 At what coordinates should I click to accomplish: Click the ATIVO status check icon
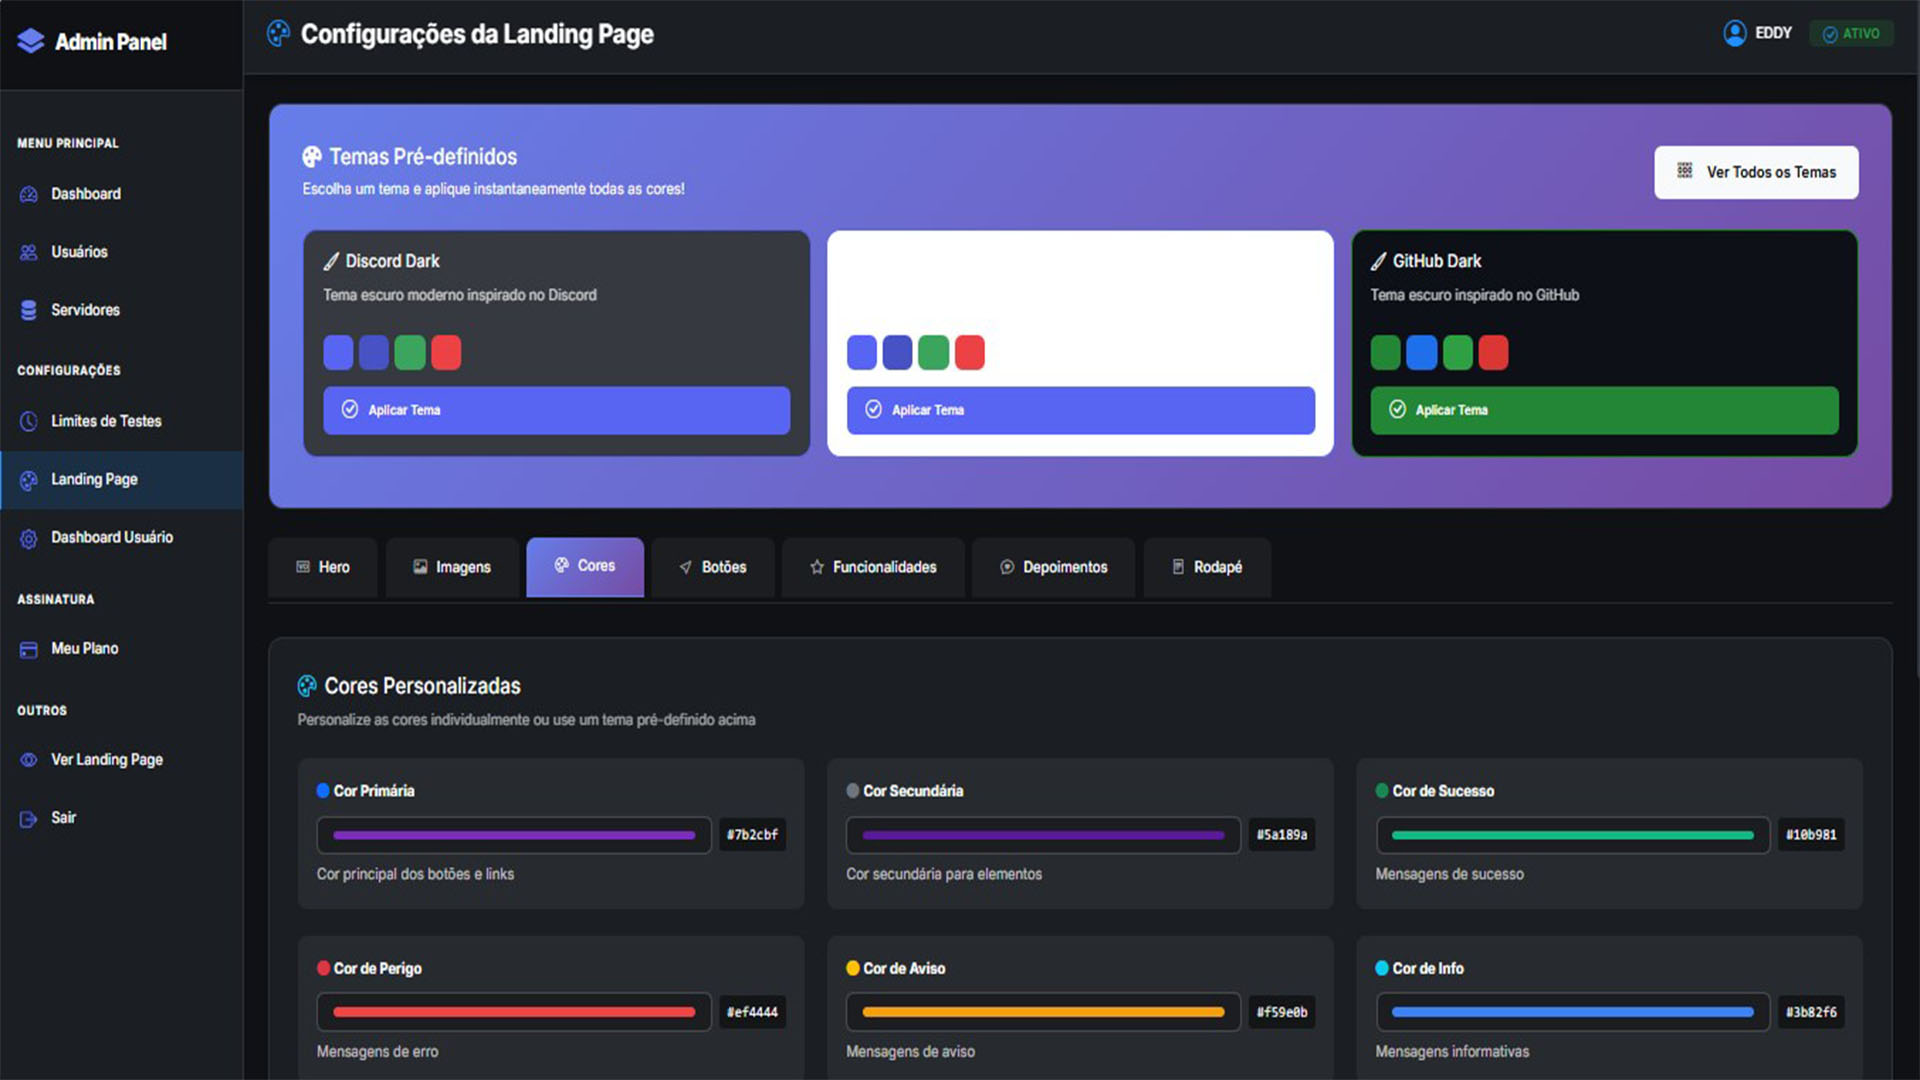pyautogui.click(x=1830, y=34)
